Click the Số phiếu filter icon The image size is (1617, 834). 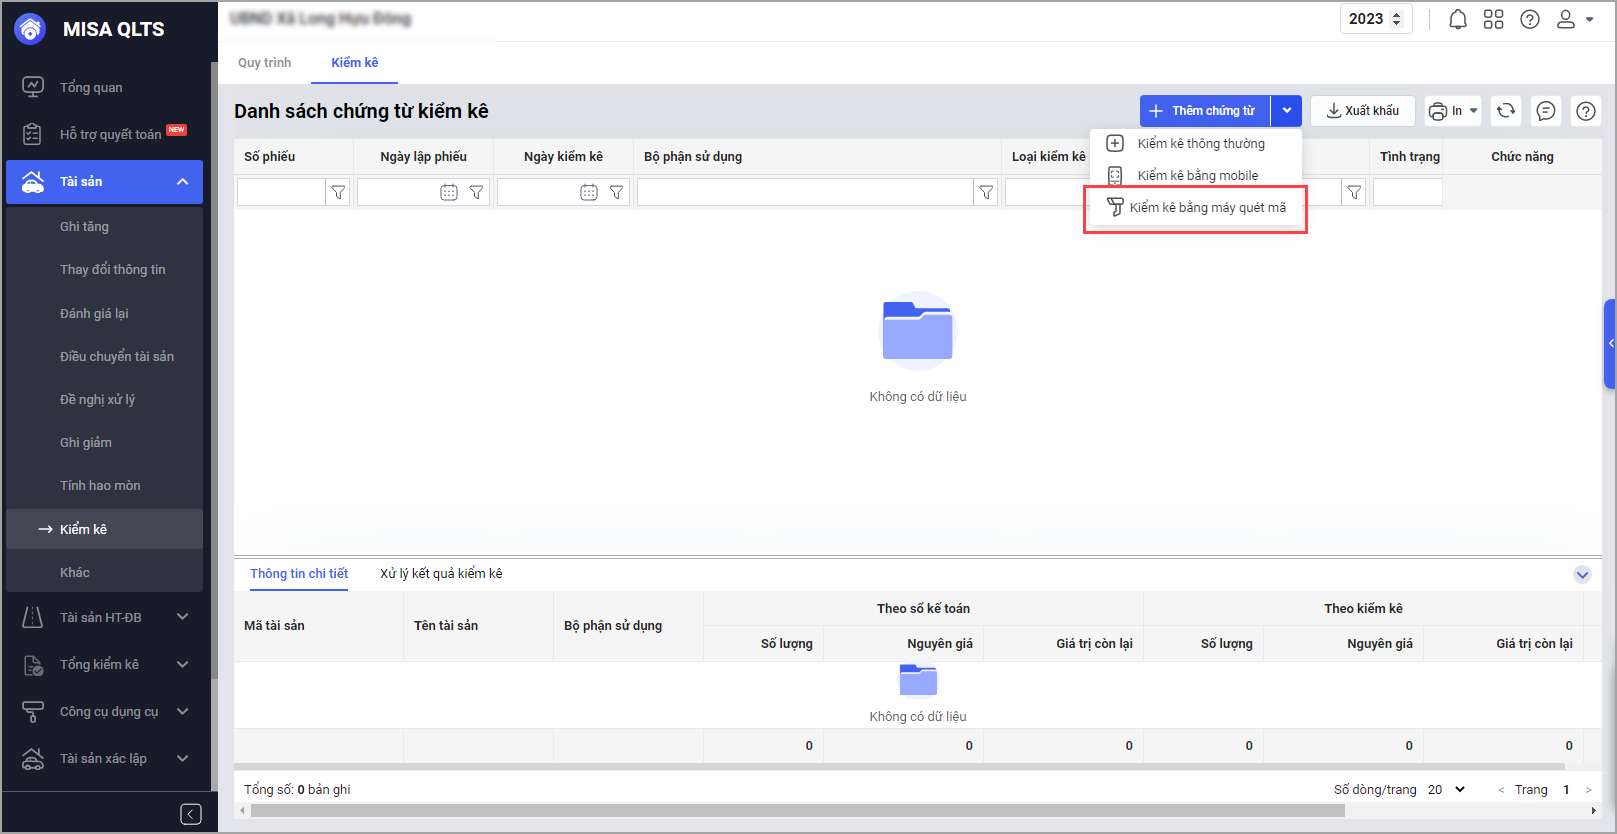339,192
